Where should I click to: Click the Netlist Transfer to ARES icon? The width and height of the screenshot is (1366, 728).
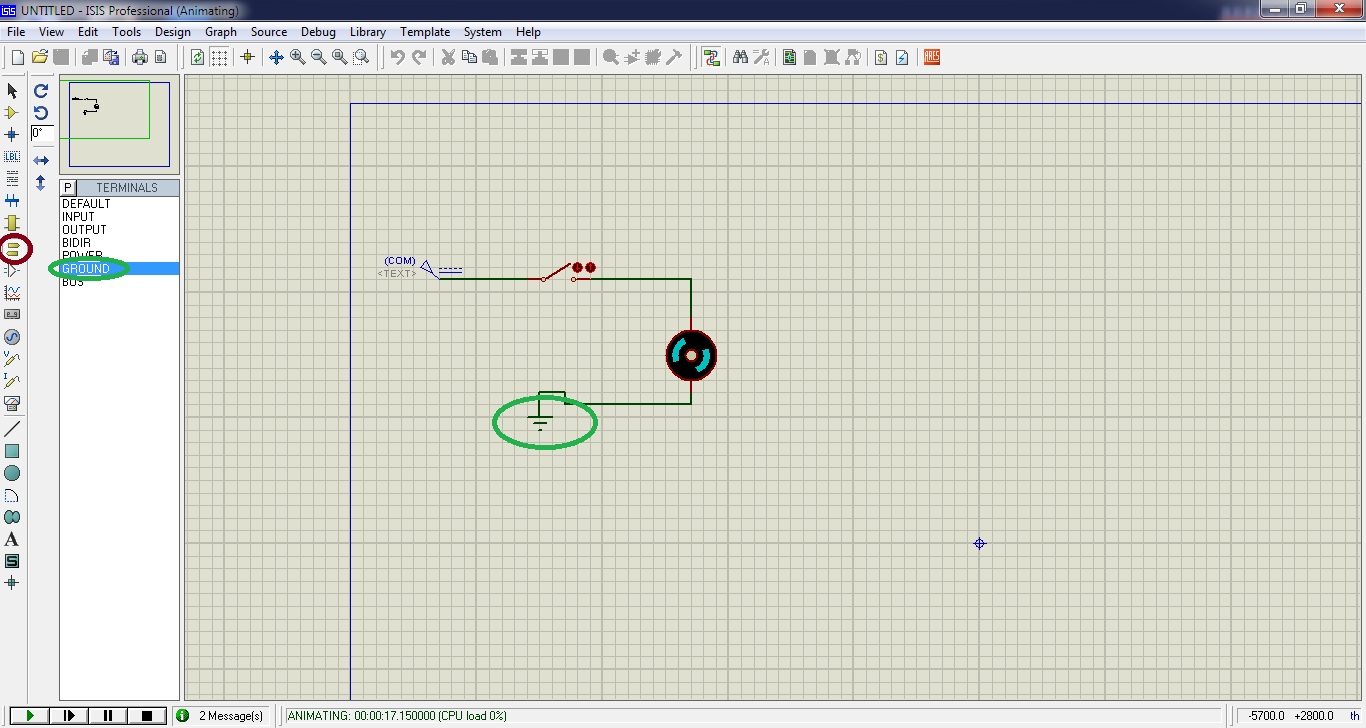(930, 57)
